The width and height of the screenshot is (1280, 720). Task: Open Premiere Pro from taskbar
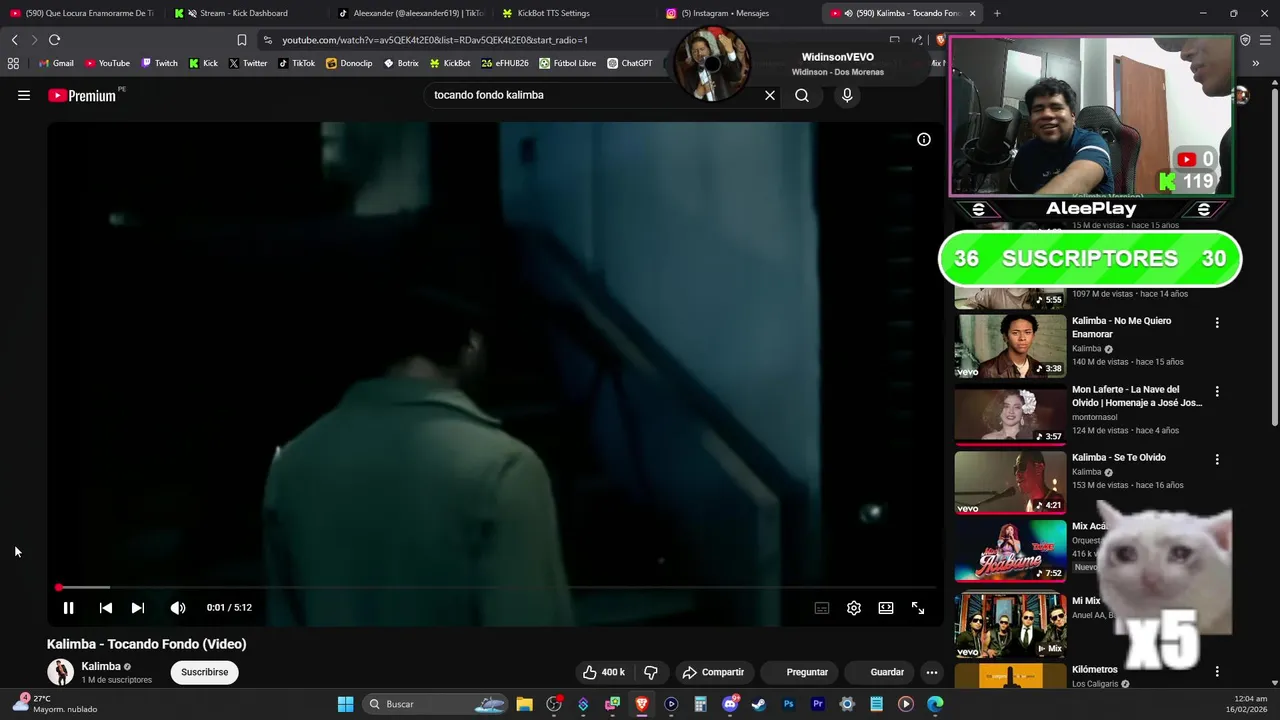coord(818,704)
